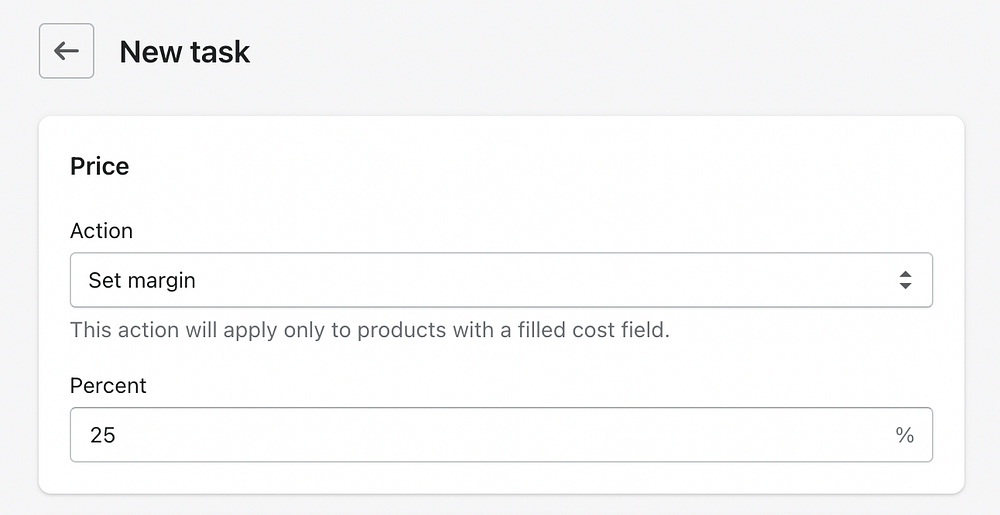
Task: Open the Action dropdown
Action: [x=500, y=280]
